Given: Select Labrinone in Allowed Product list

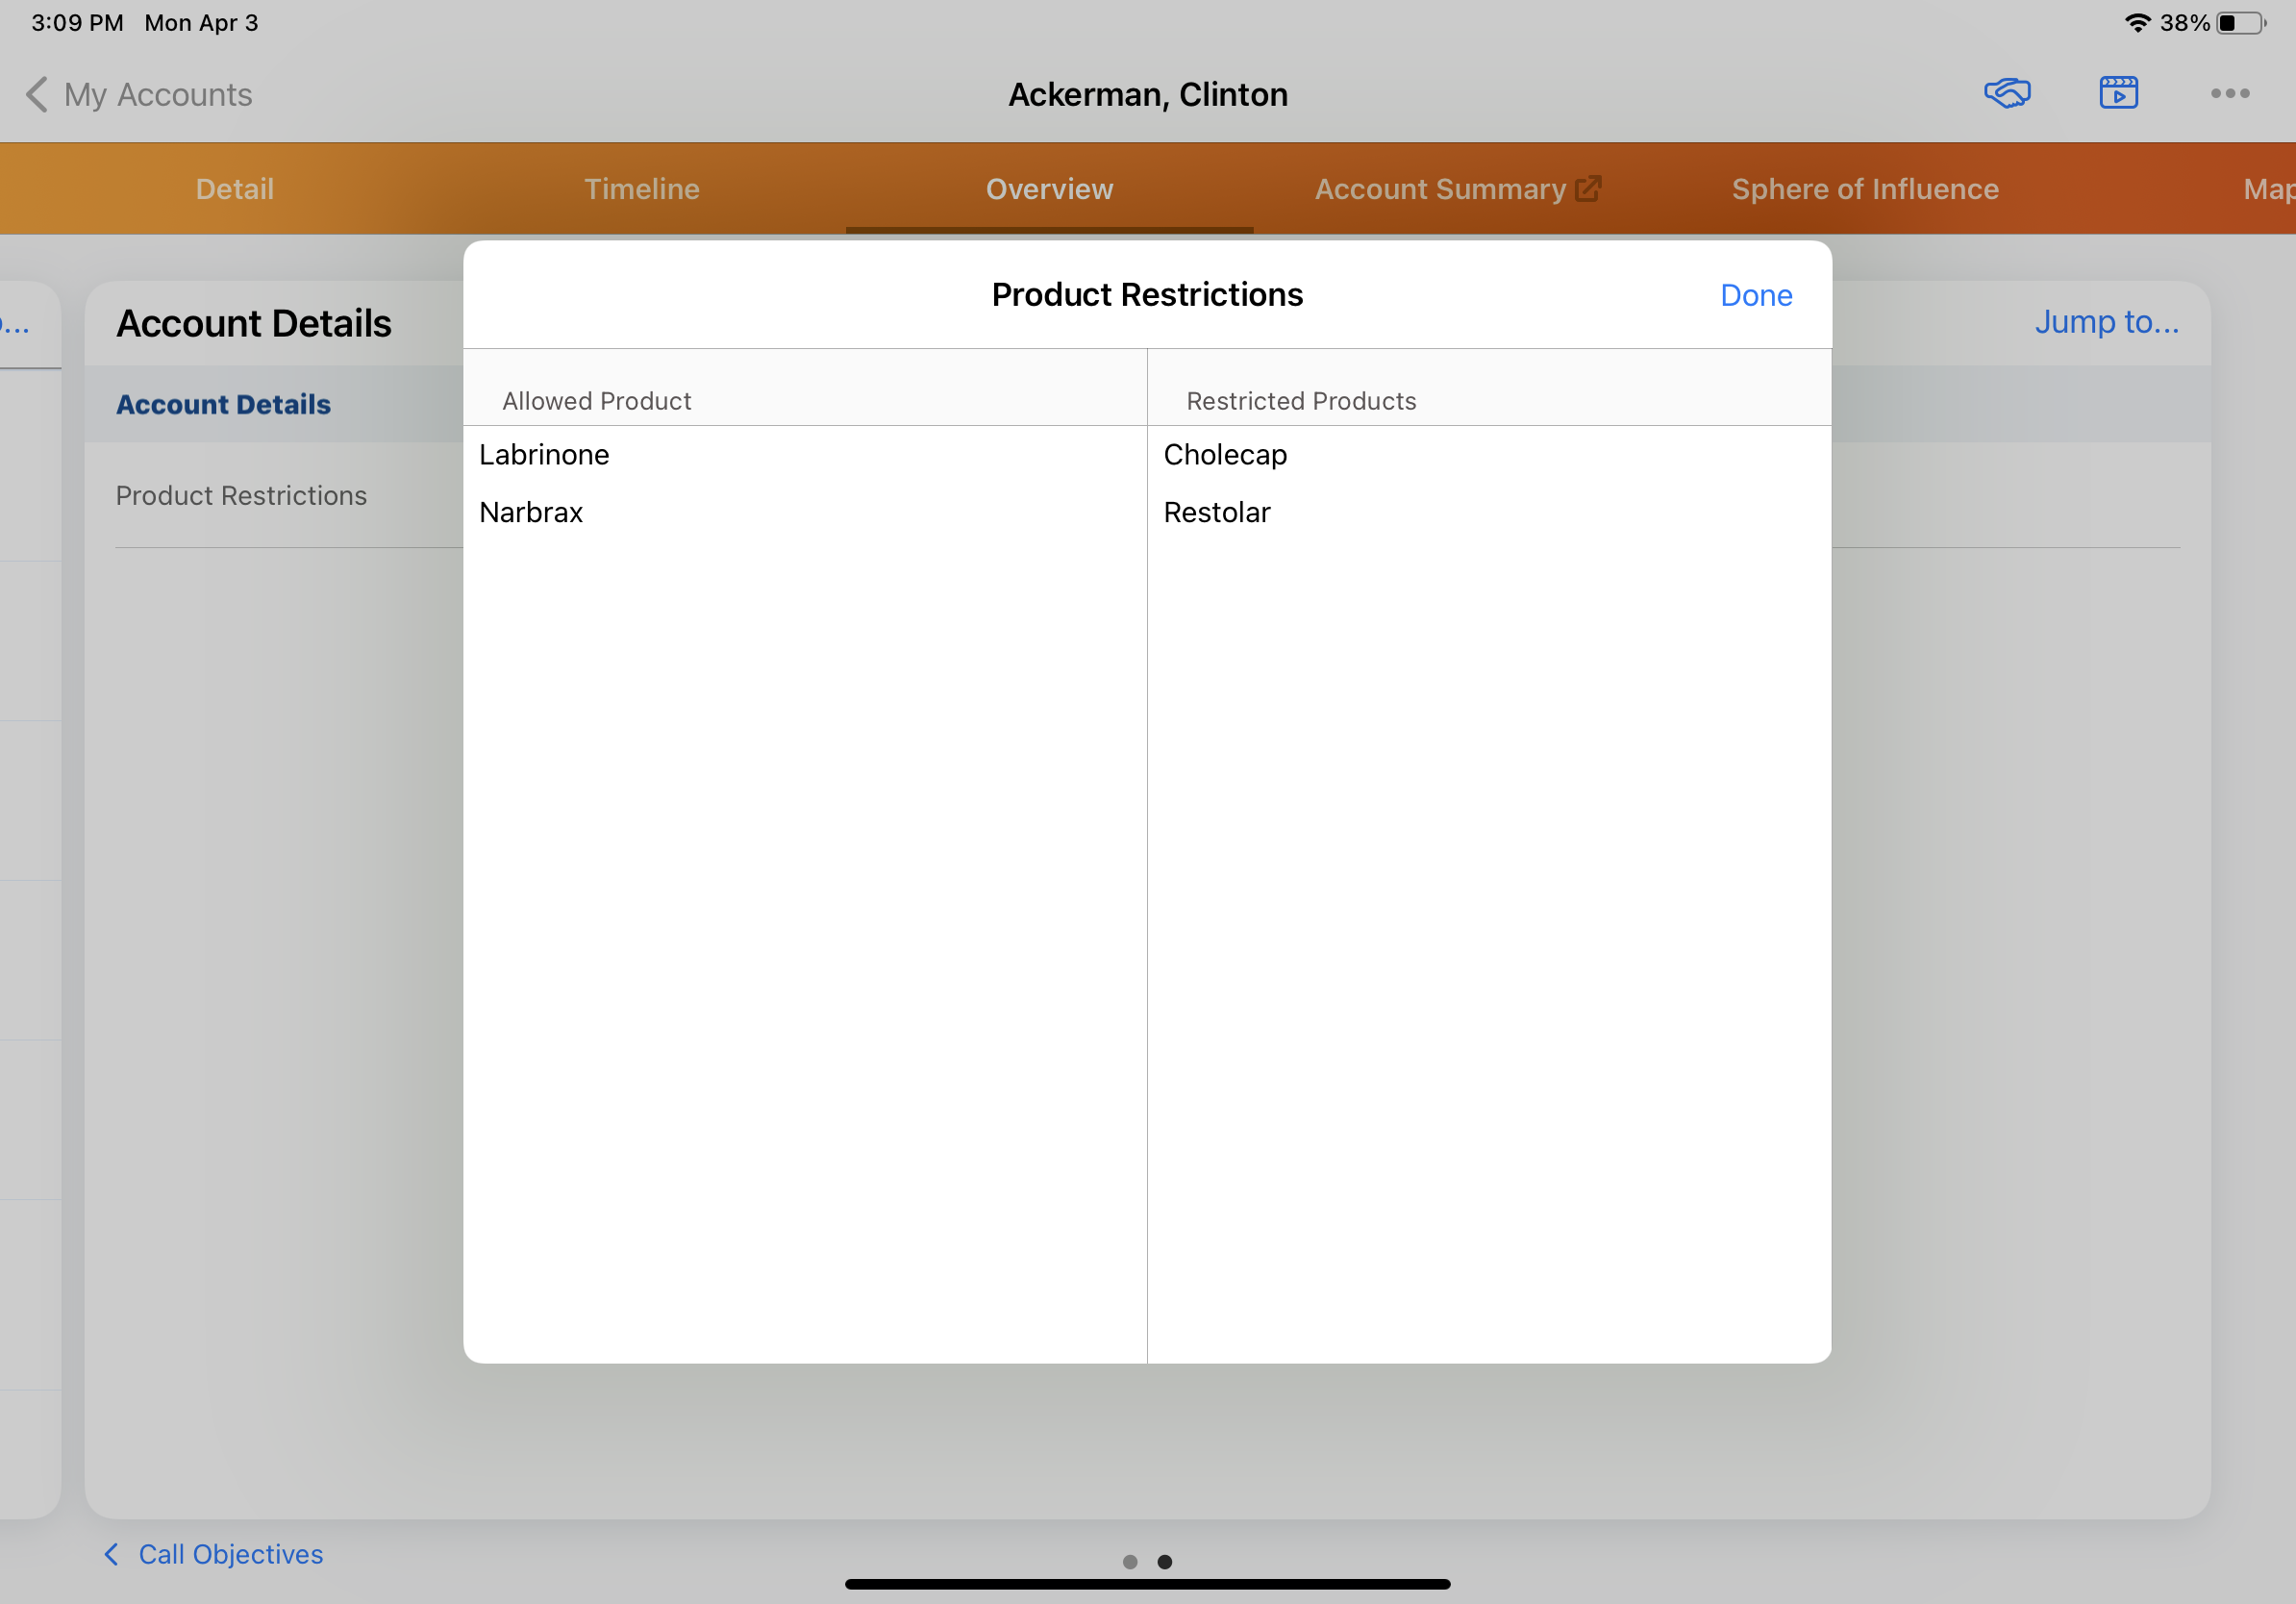Looking at the screenshot, I should 544,455.
